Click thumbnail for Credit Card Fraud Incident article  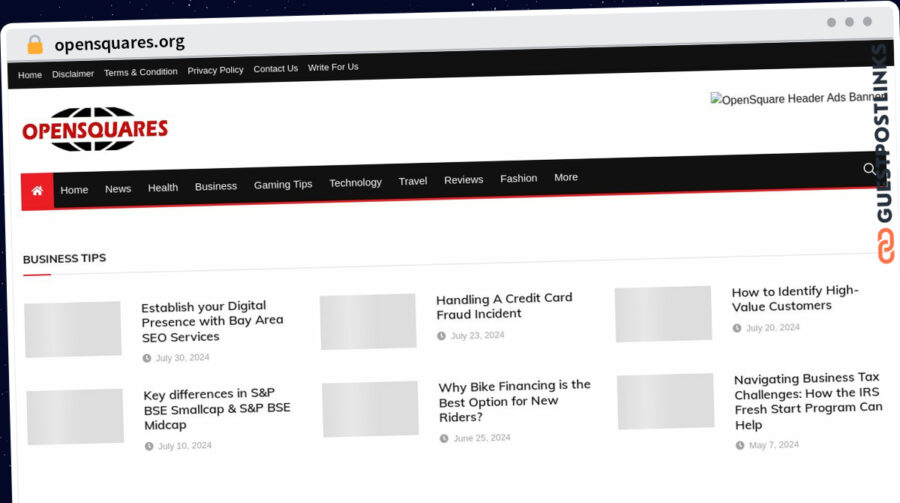(x=368, y=322)
